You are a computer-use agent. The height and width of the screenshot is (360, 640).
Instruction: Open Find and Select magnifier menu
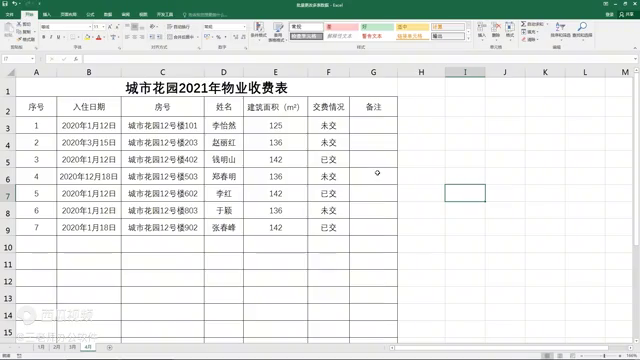click(x=582, y=30)
